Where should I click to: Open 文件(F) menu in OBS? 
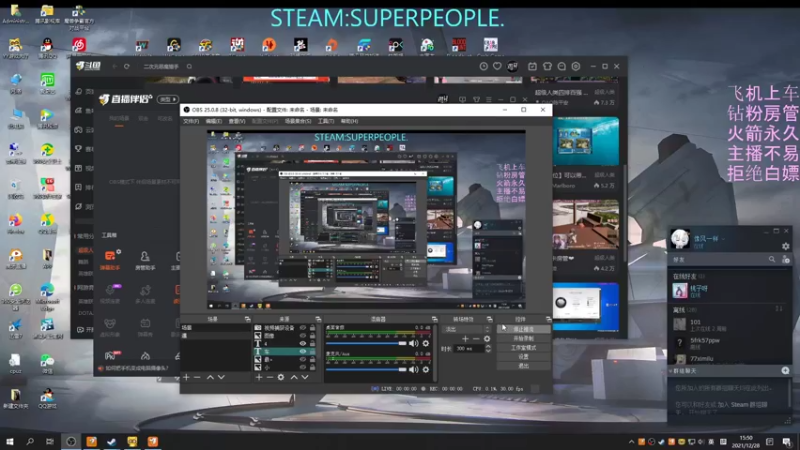[x=191, y=121]
